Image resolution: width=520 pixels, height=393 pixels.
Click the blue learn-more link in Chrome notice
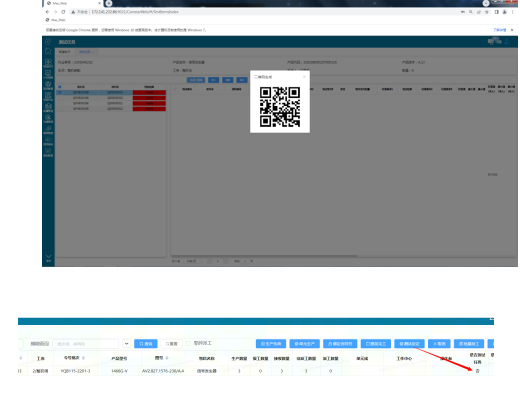click(499, 30)
